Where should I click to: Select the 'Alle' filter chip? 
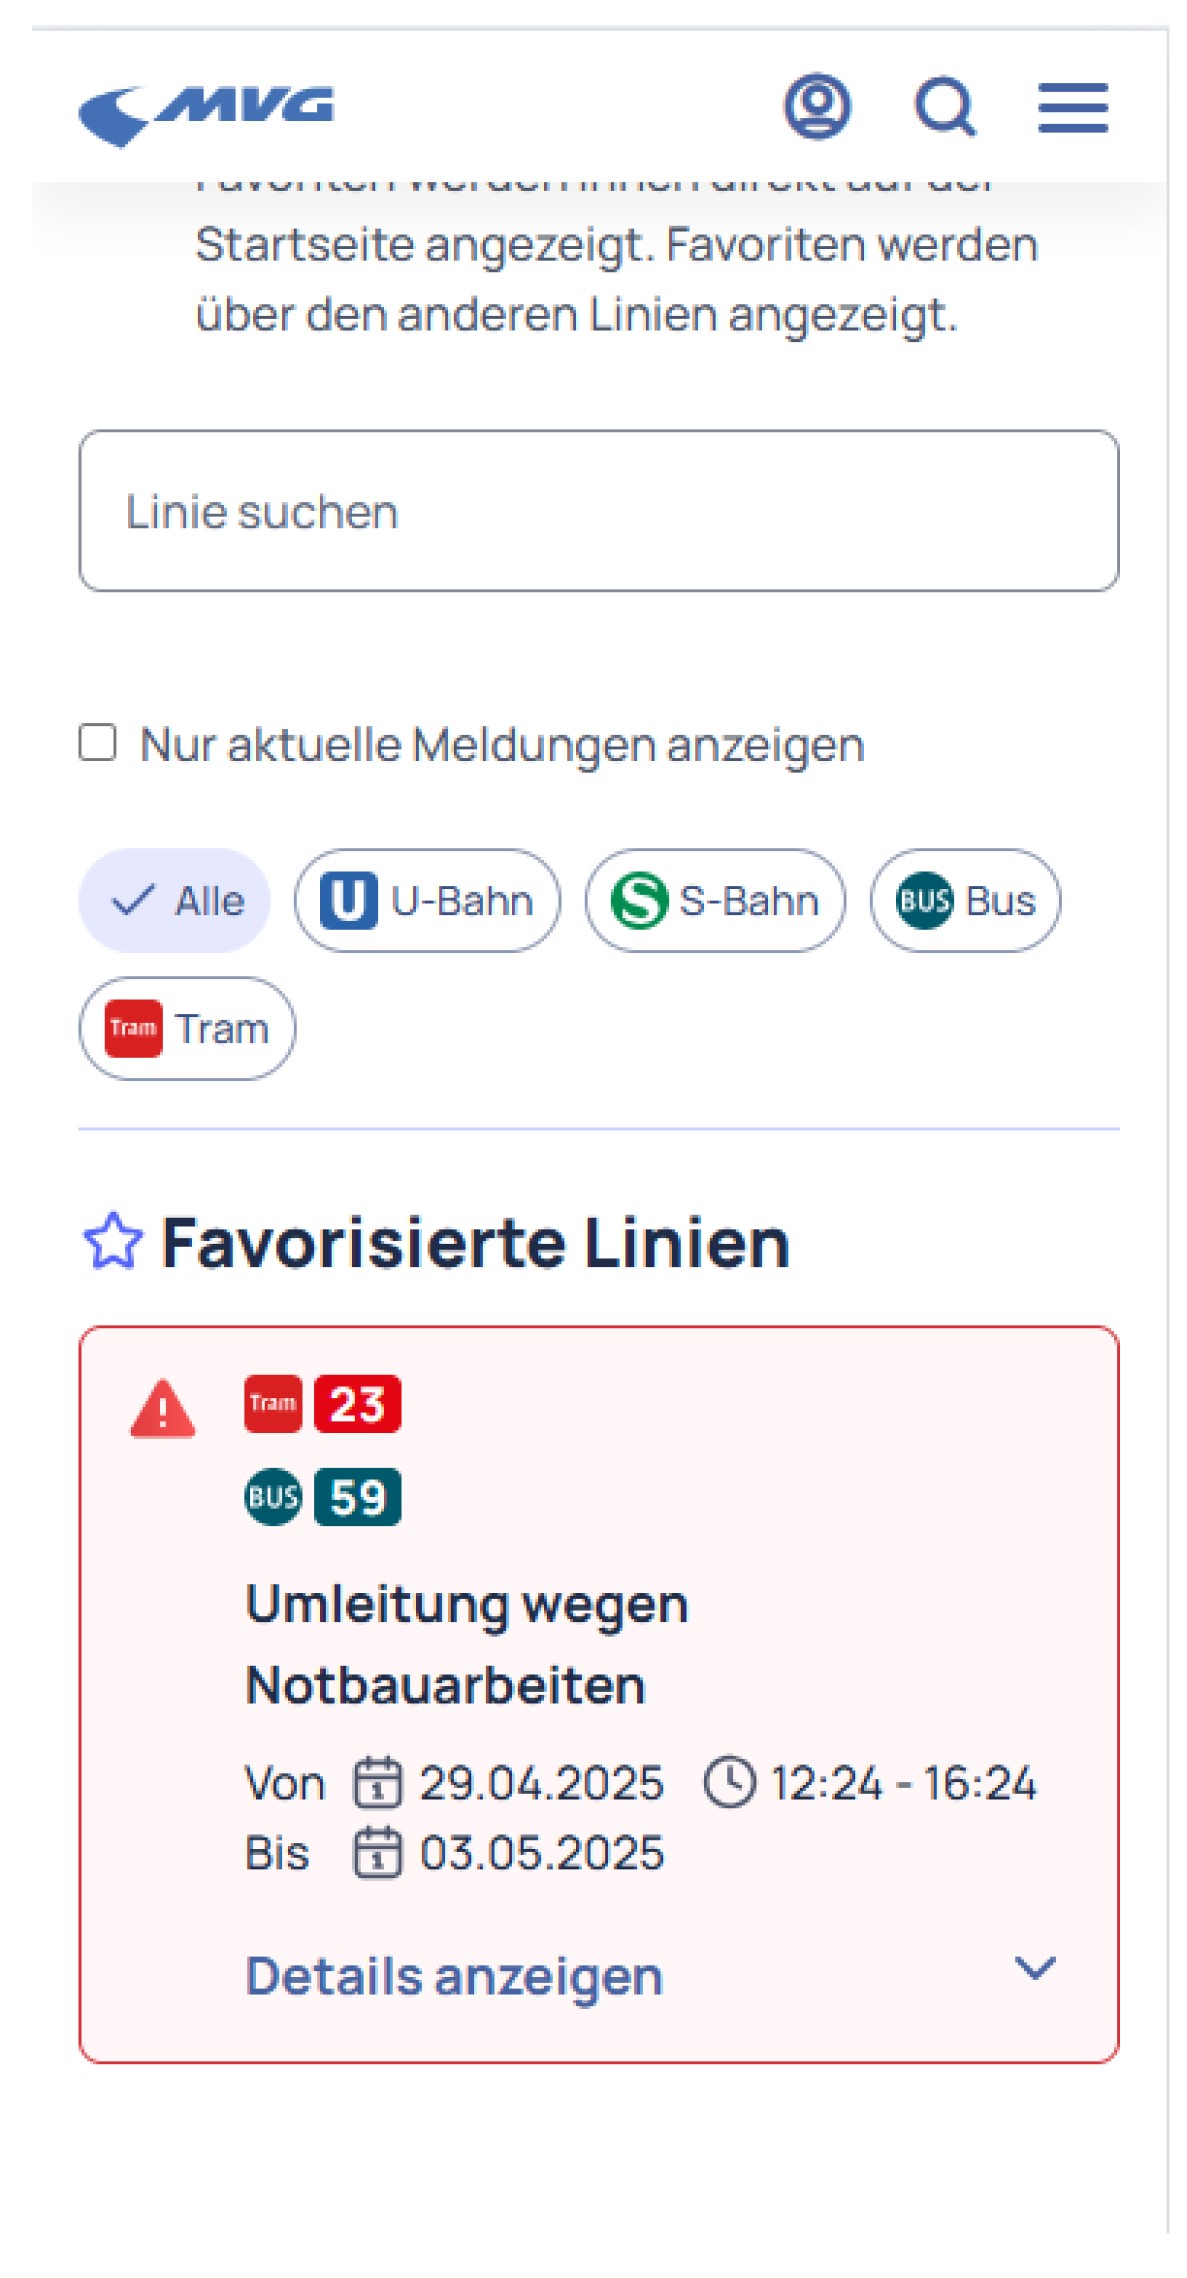175,900
